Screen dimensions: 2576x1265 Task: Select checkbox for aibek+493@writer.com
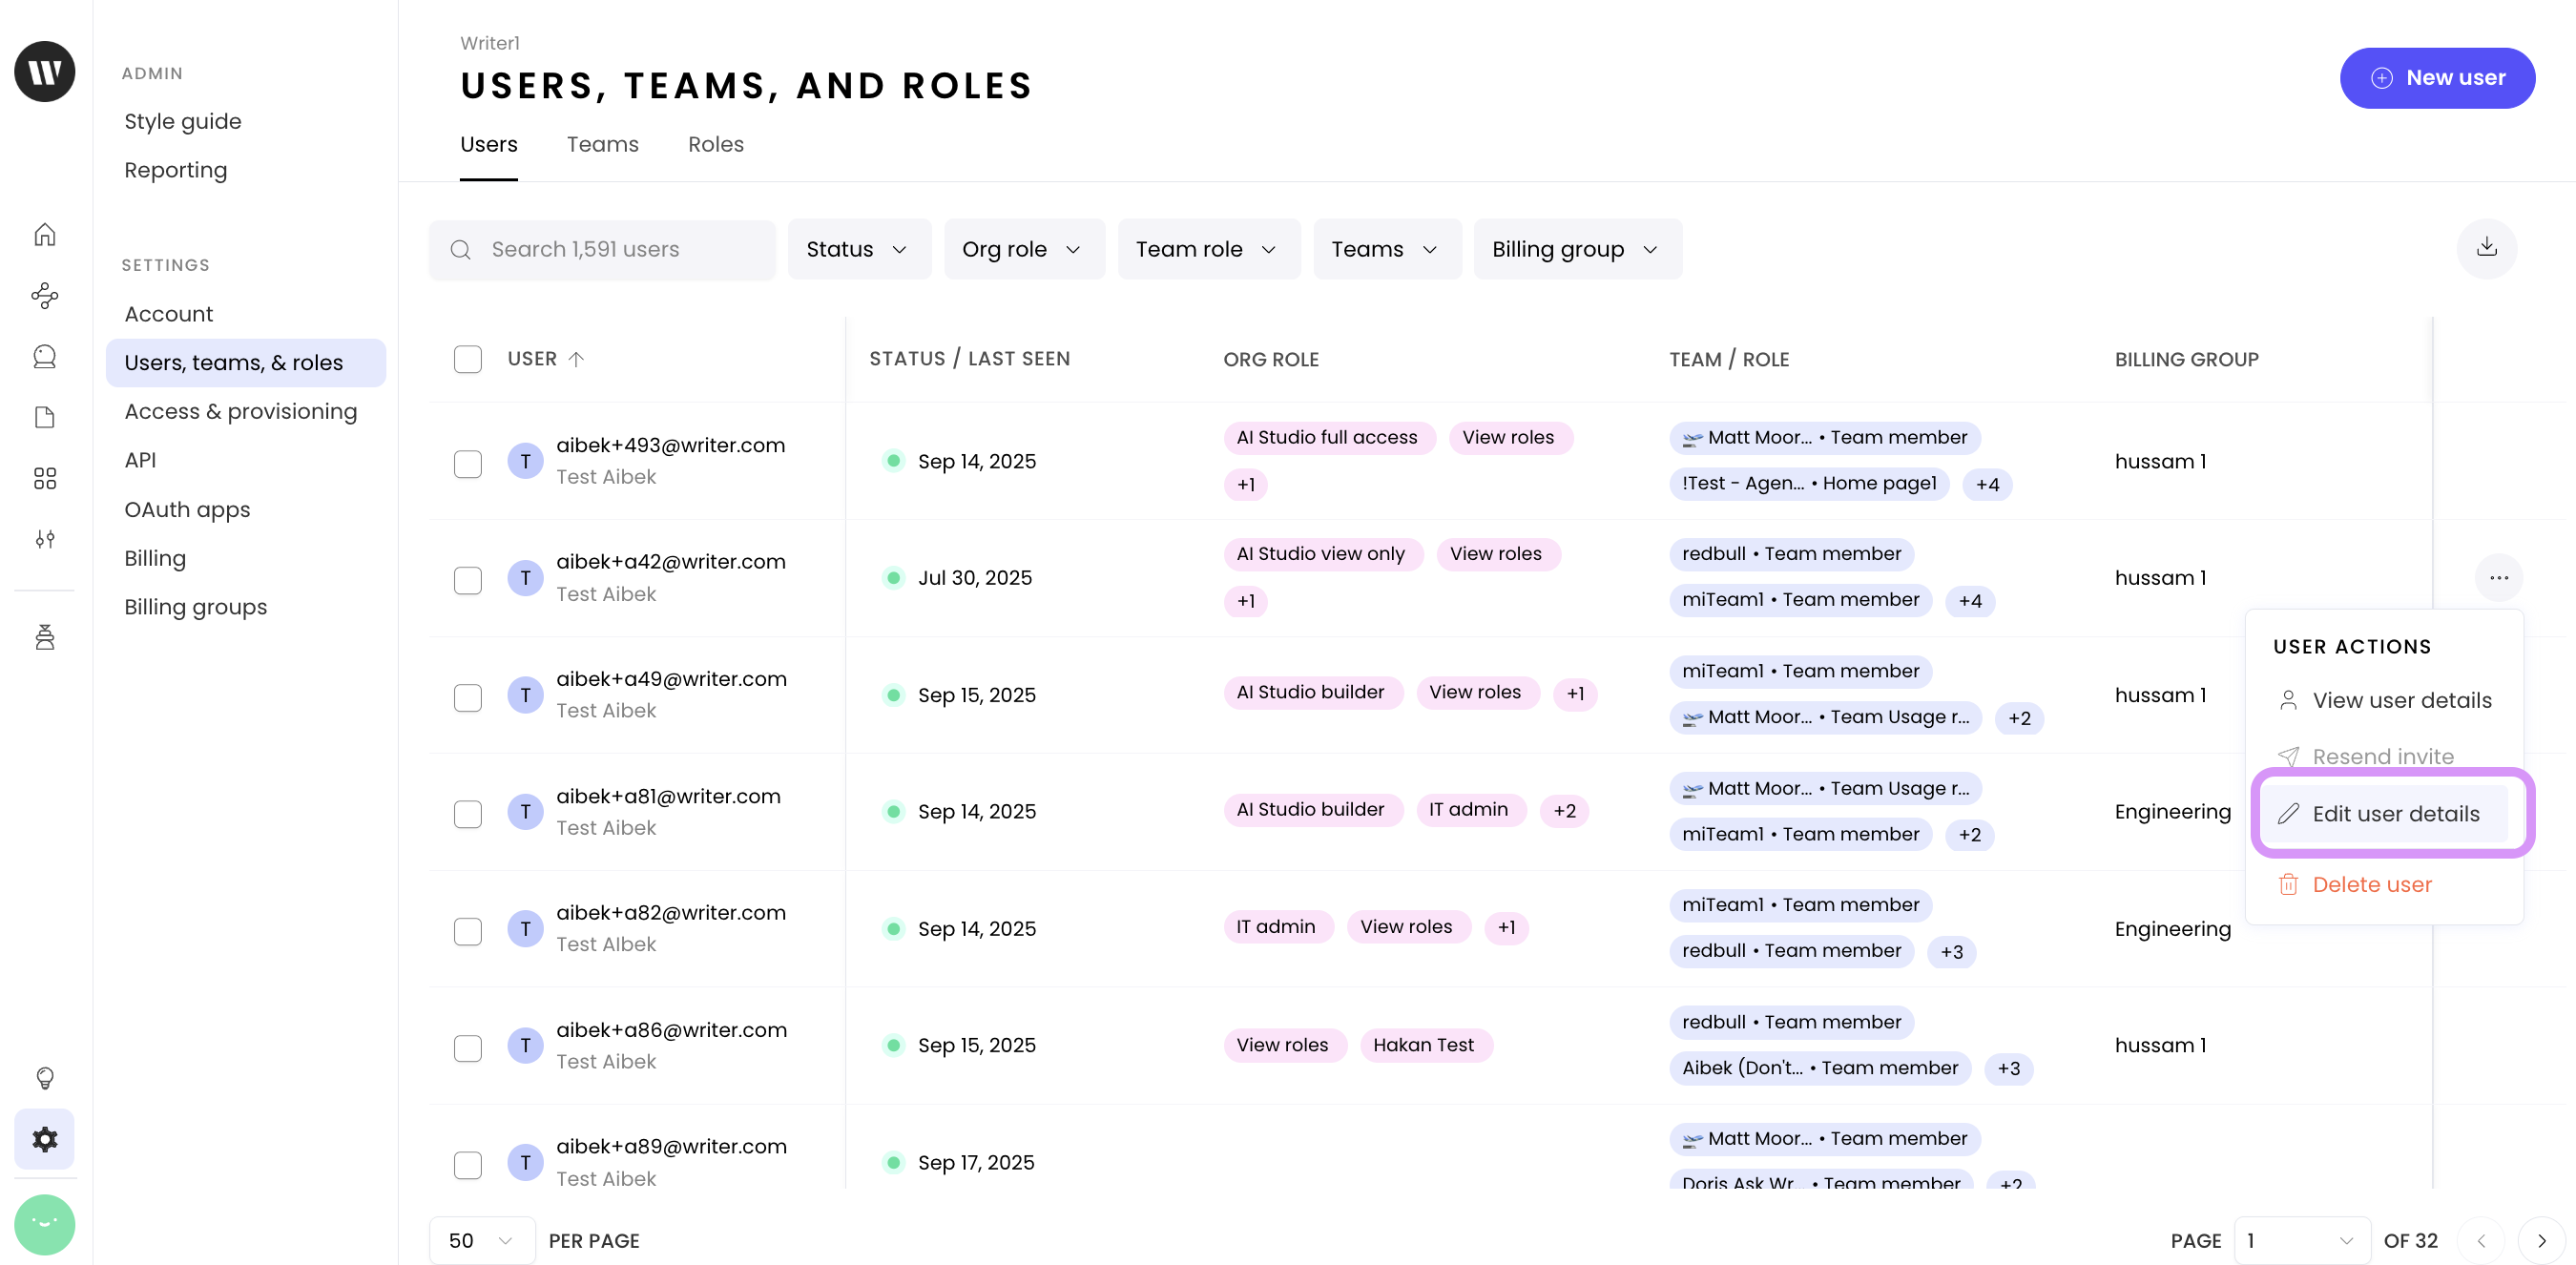tap(467, 463)
